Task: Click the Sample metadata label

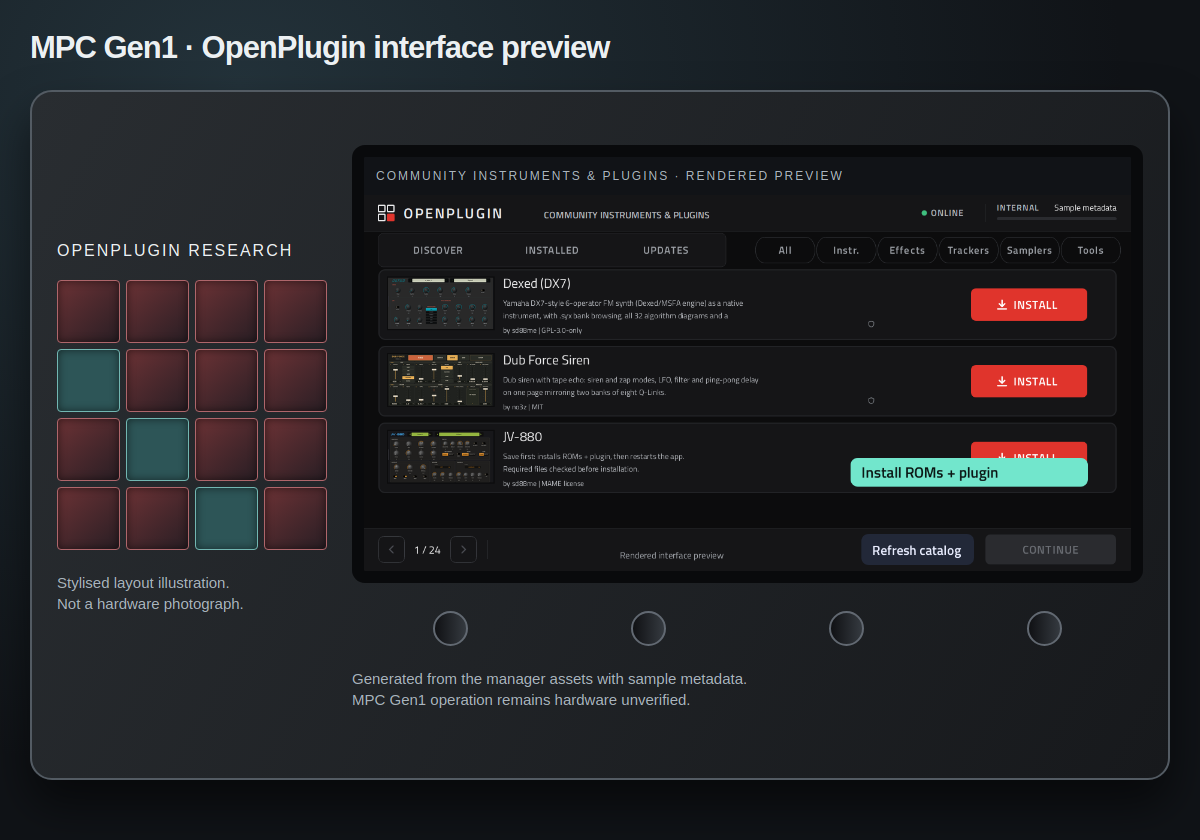Action: tap(1085, 208)
